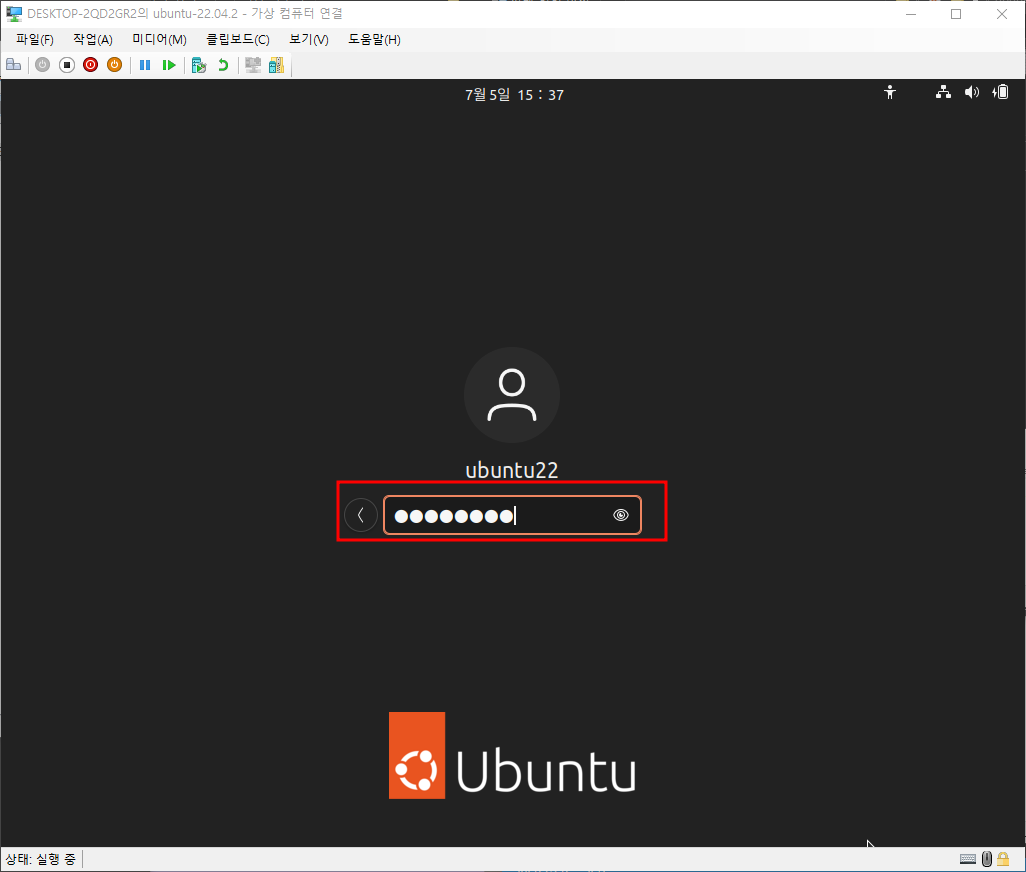Viewport: 1026px width, 872px height.
Task: Click the ubuntu22 user avatar
Action: pyautogui.click(x=512, y=395)
